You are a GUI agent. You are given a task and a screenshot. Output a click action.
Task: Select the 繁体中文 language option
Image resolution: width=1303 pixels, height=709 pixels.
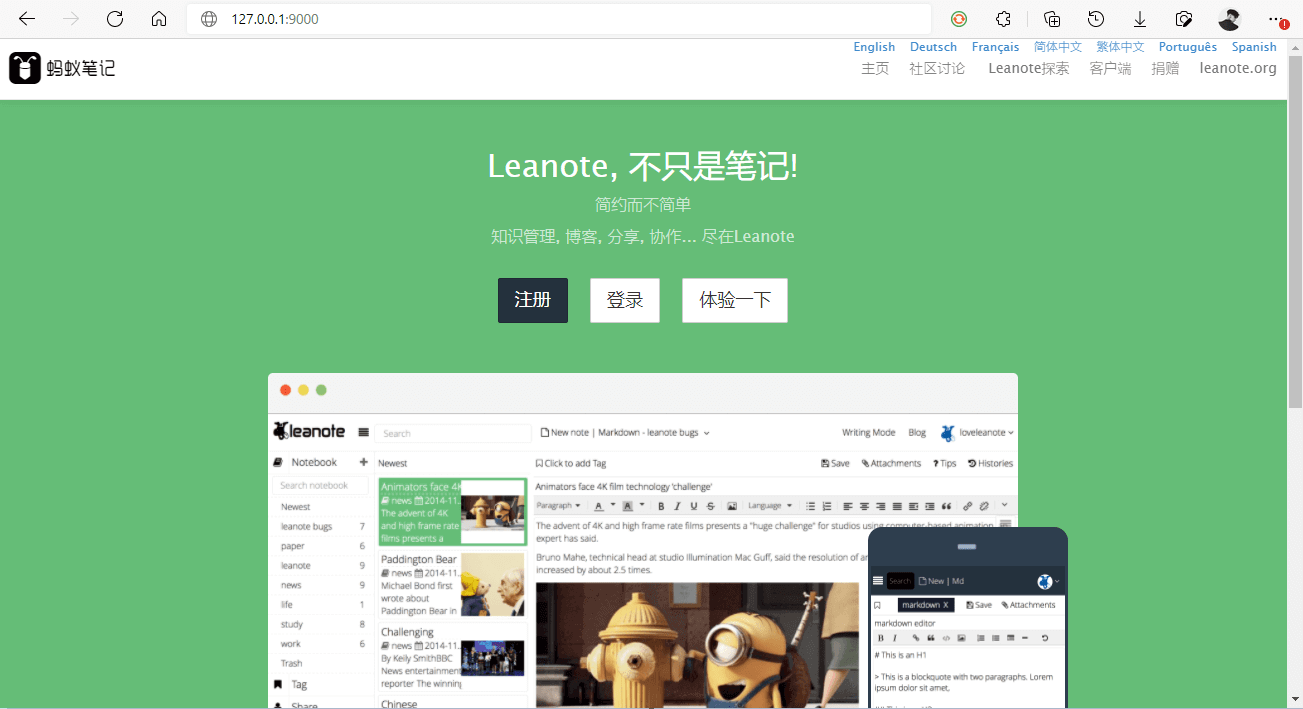1119,46
